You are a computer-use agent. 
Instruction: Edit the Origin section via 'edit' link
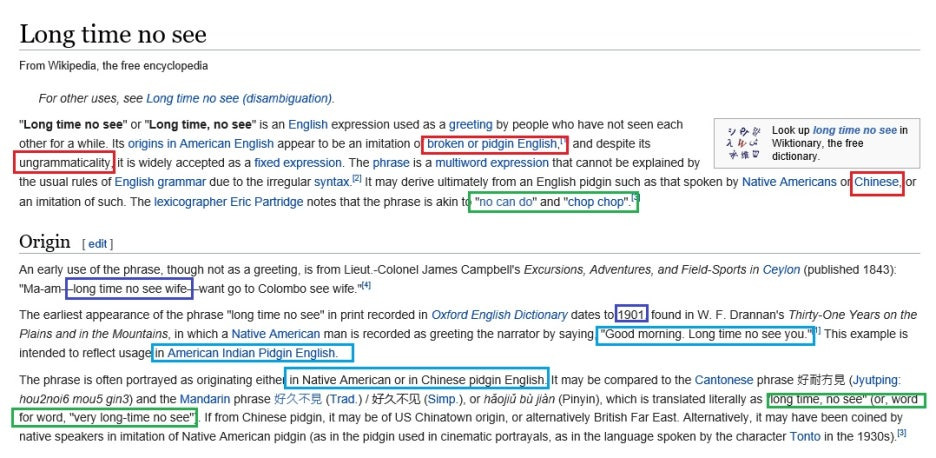pos(97,244)
